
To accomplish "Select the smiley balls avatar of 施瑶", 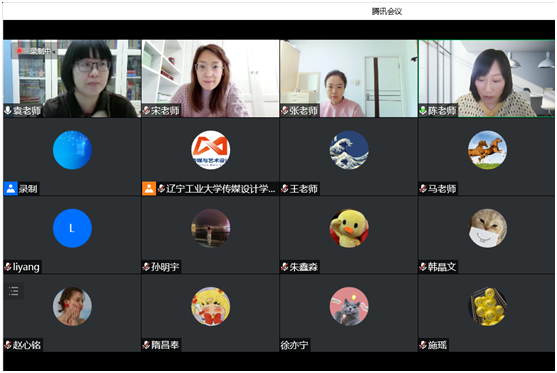I will pos(487,306).
